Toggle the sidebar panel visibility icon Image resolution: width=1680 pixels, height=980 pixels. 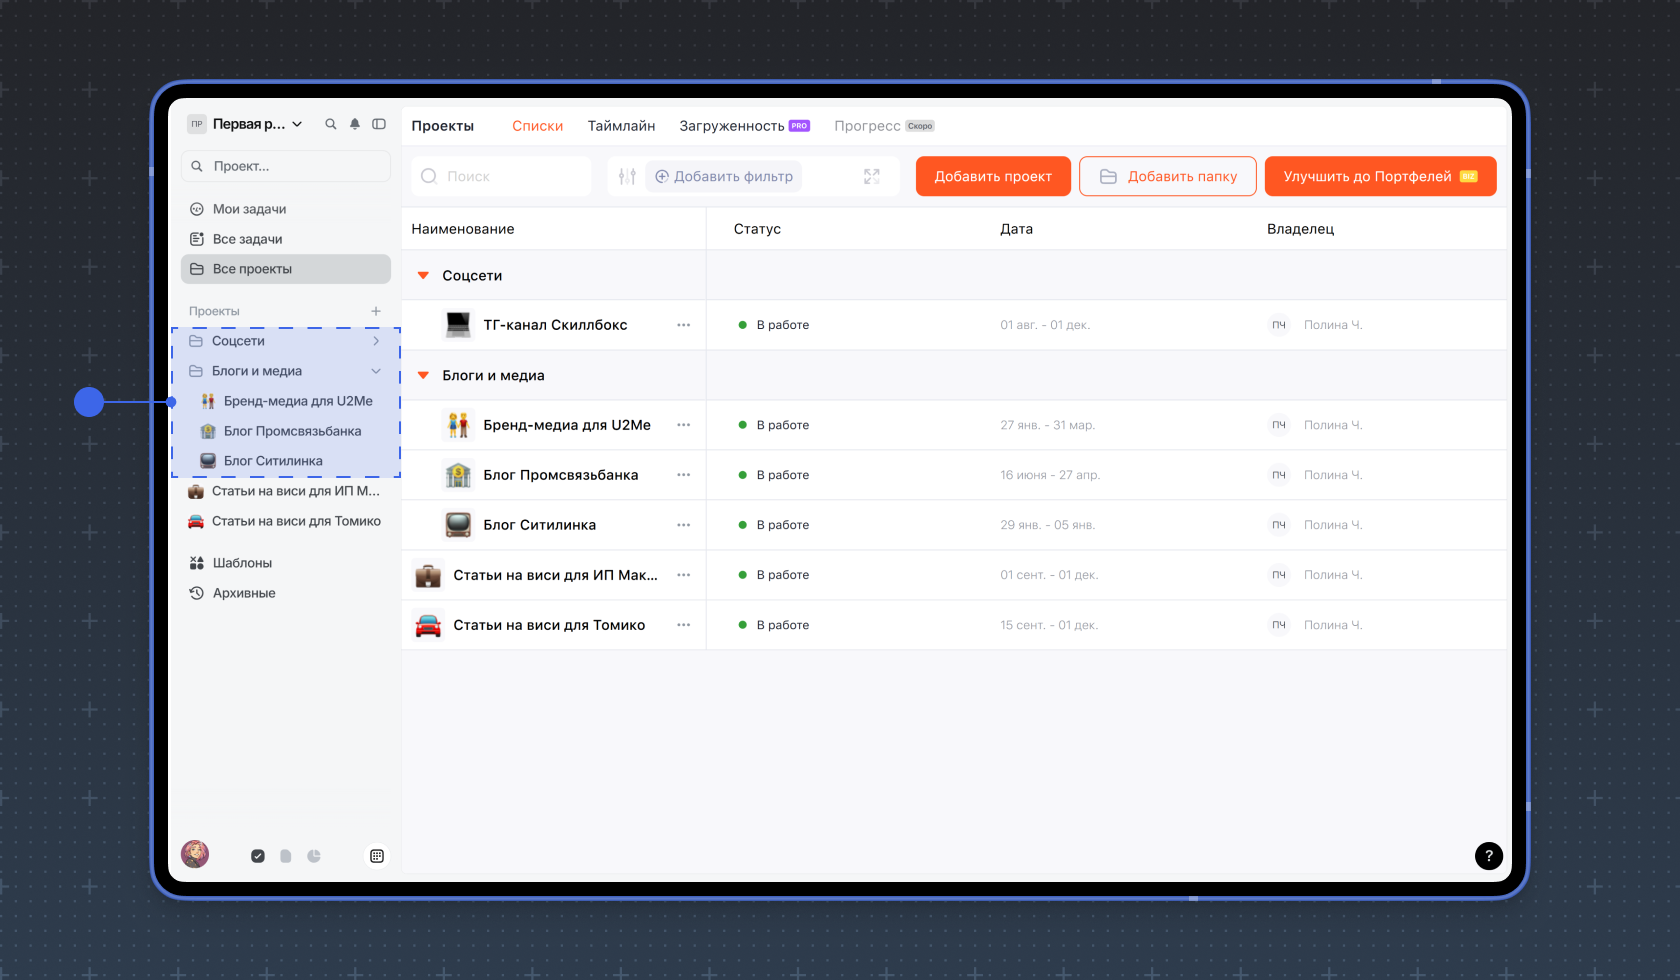379,124
